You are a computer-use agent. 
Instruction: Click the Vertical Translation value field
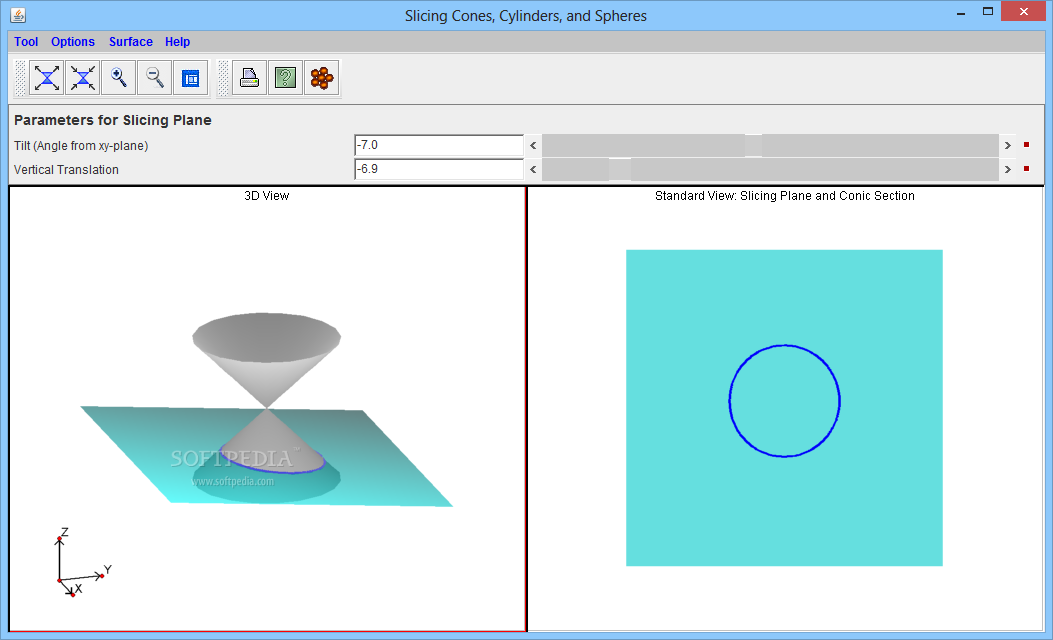click(439, 169)
